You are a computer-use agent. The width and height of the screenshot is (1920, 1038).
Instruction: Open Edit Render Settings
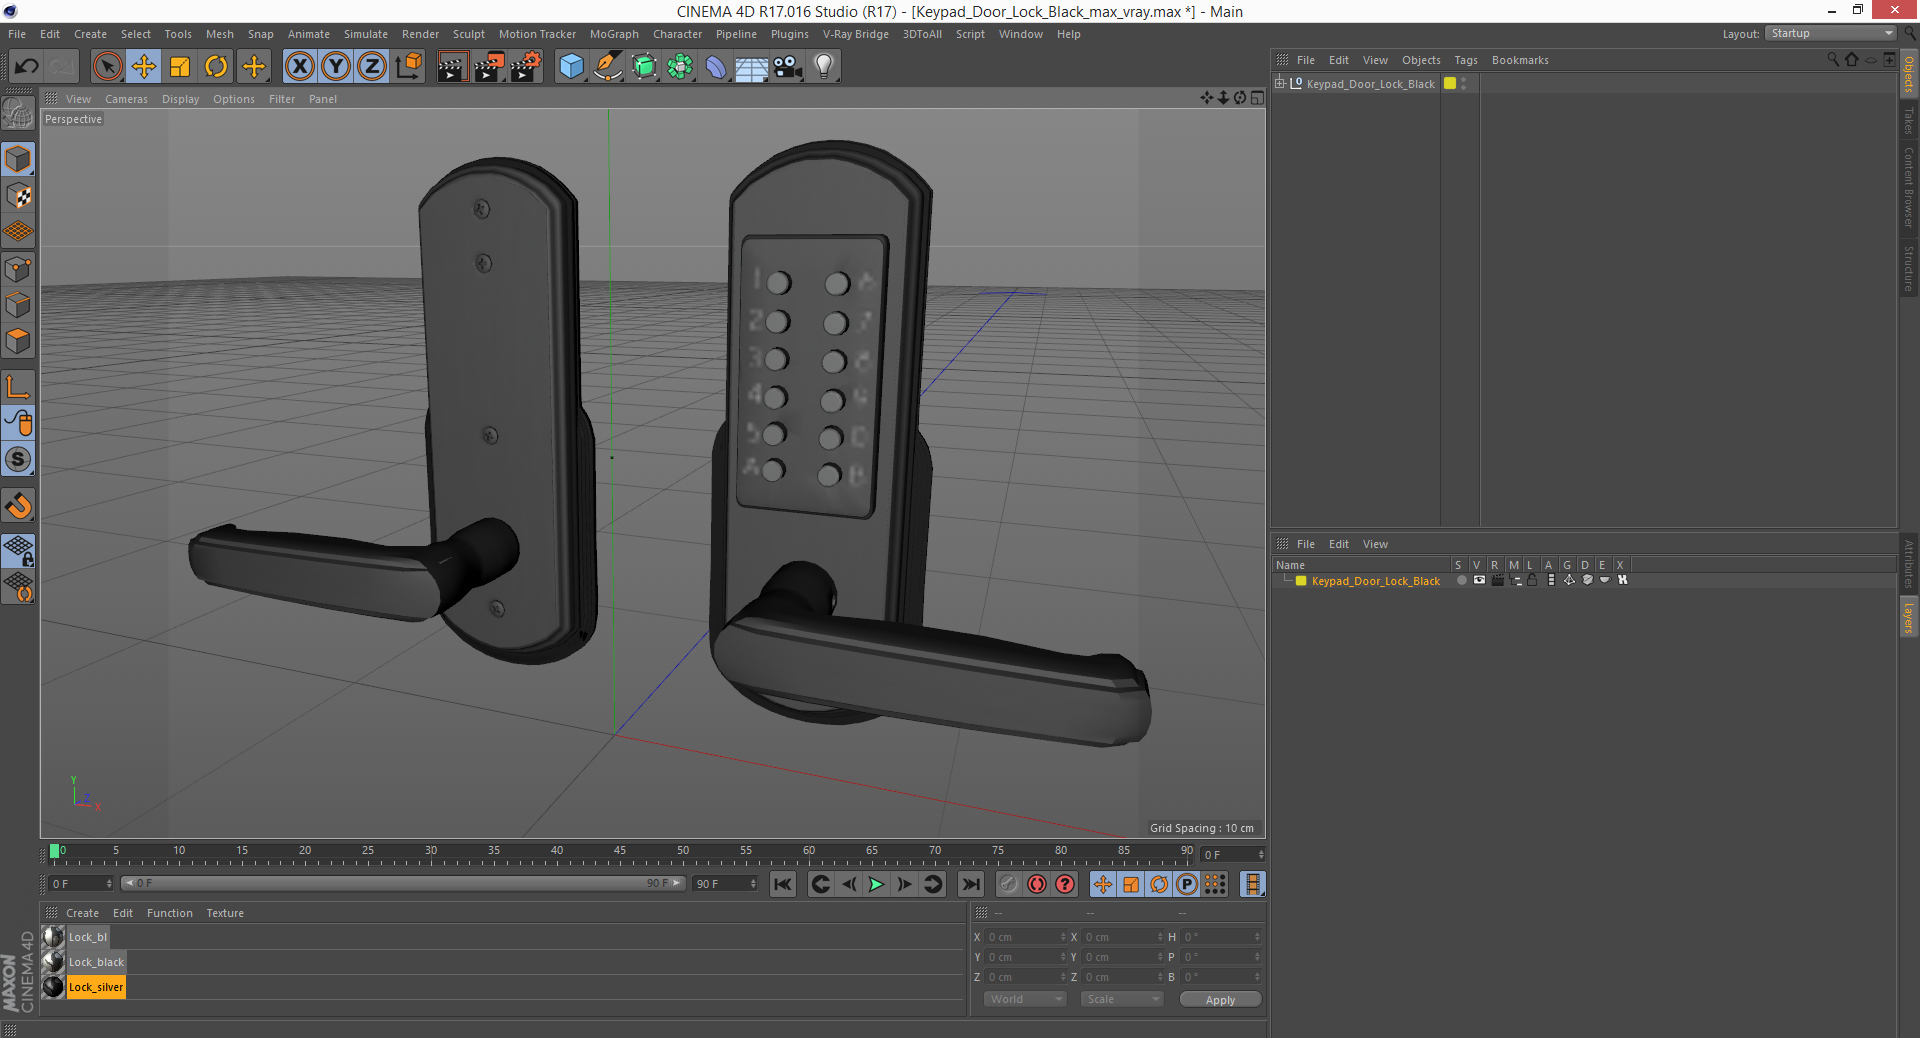pos(526,67)
